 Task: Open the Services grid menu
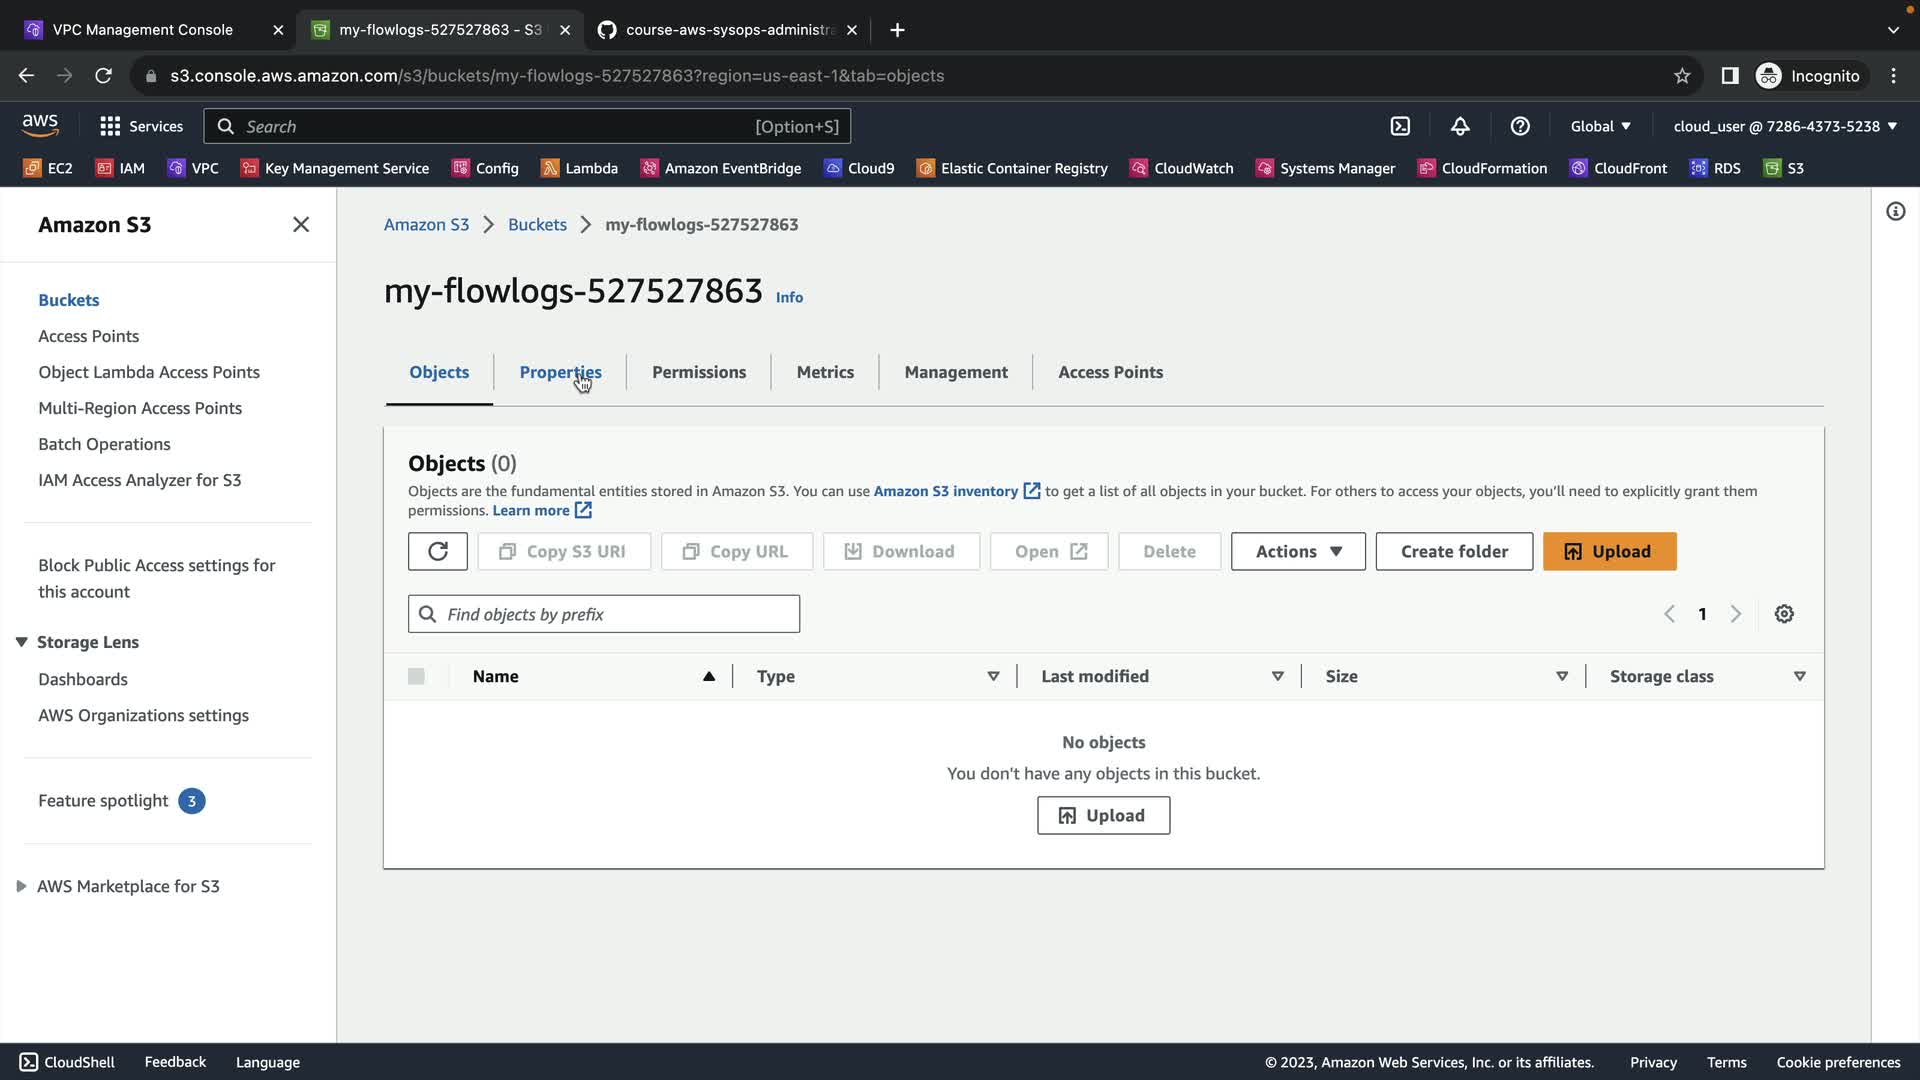(x=141, y=126)
